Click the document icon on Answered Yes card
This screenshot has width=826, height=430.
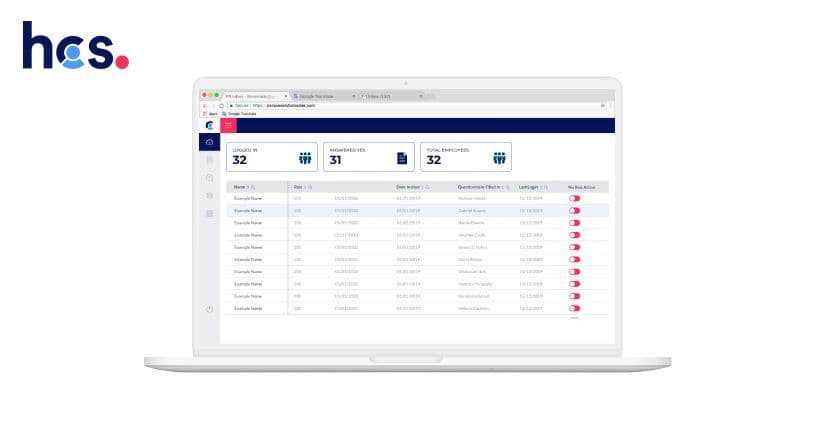(x=402, y=158)
